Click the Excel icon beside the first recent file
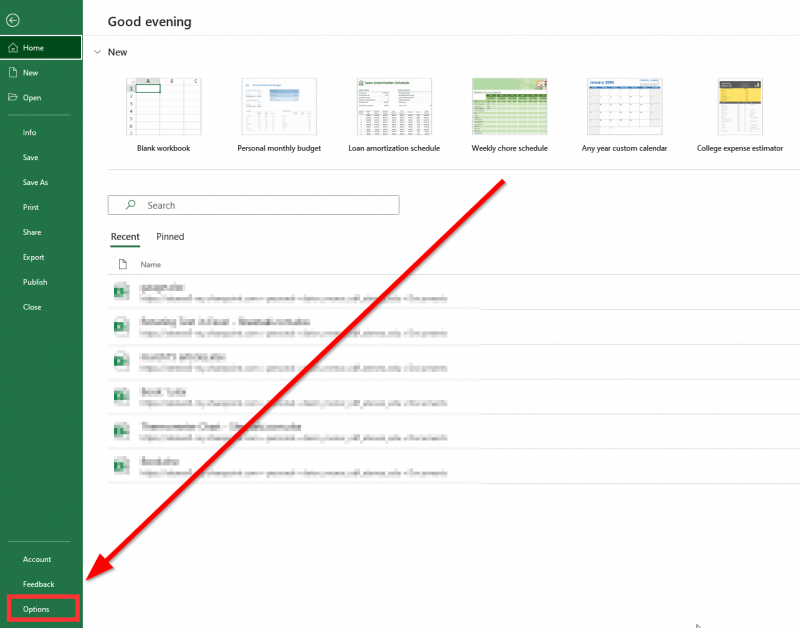This screenshot has width=800, height=628. [122, 291]
